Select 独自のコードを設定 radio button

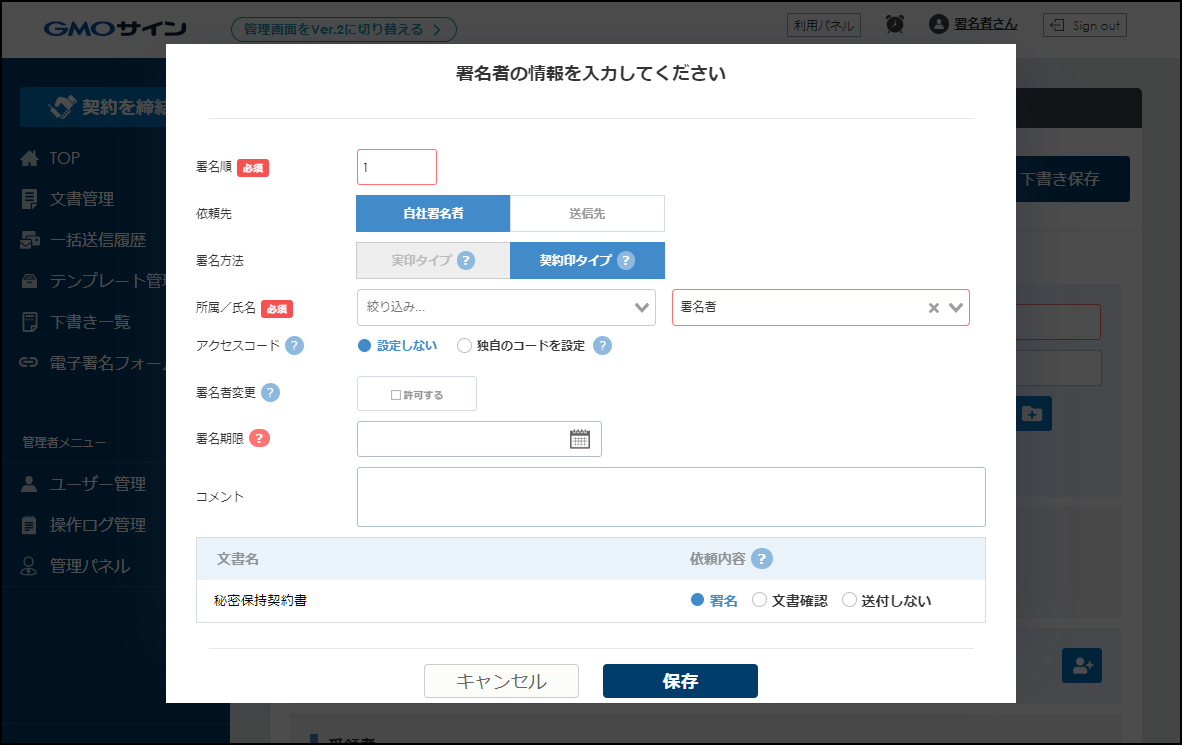tap(464, 346)
